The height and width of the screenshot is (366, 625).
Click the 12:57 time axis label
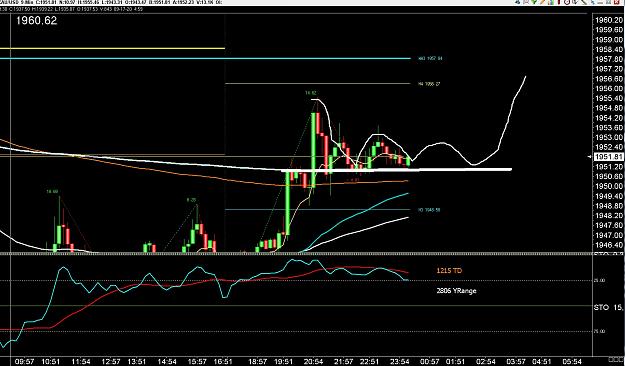tap(110, 361)
